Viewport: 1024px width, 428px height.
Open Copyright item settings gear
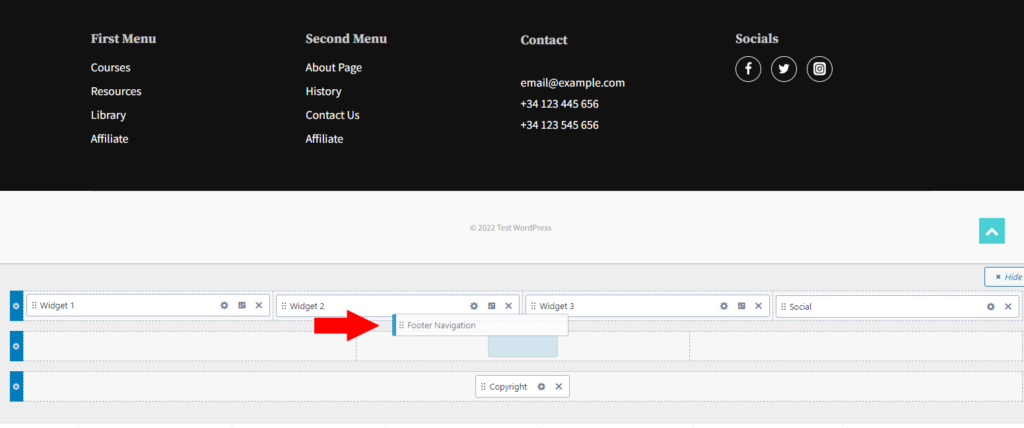(541, 386)
